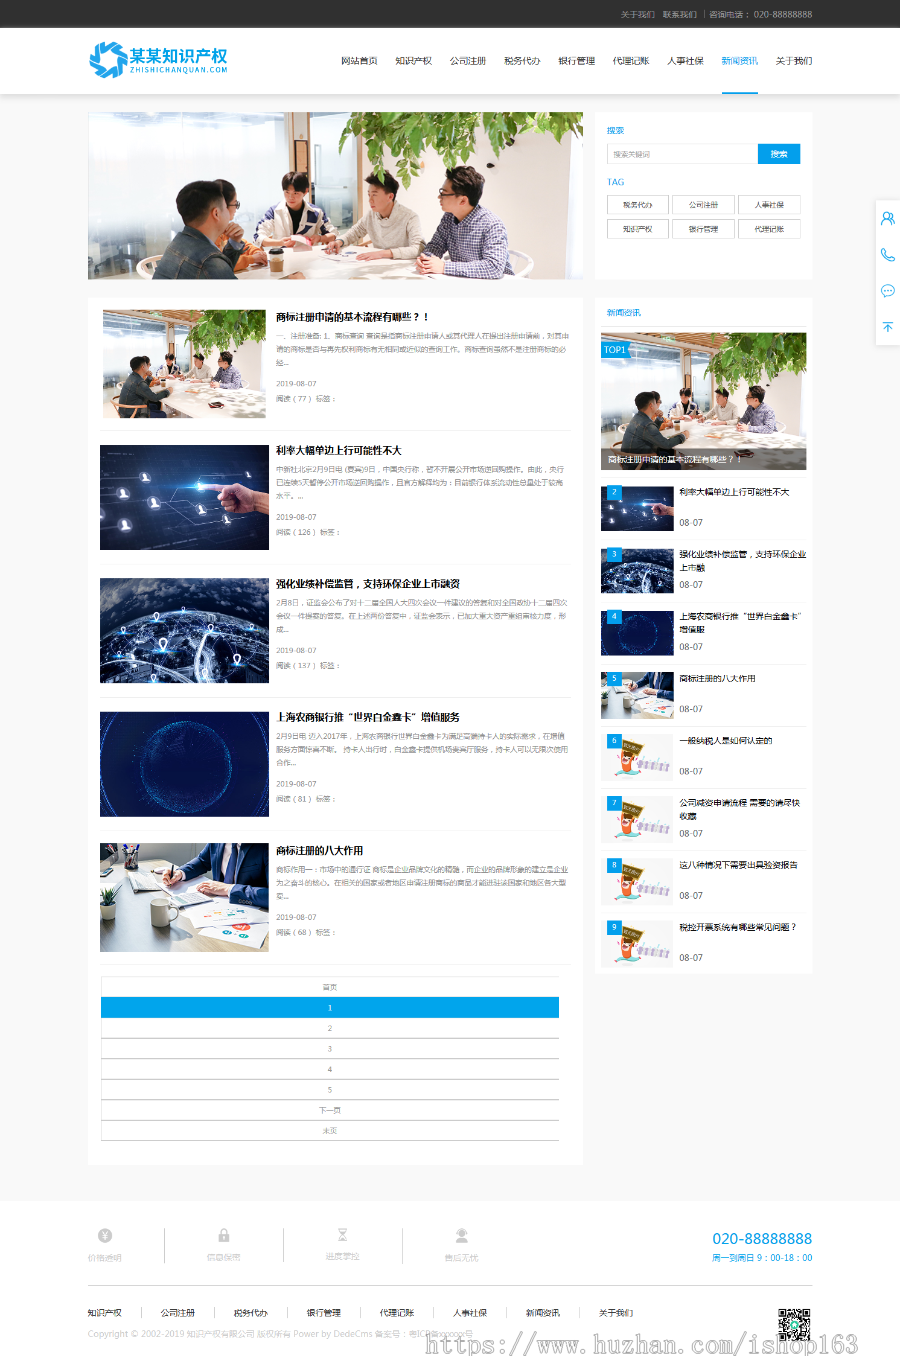
Task: Go to page 4 in pagination
Action: click(330, 1069)
